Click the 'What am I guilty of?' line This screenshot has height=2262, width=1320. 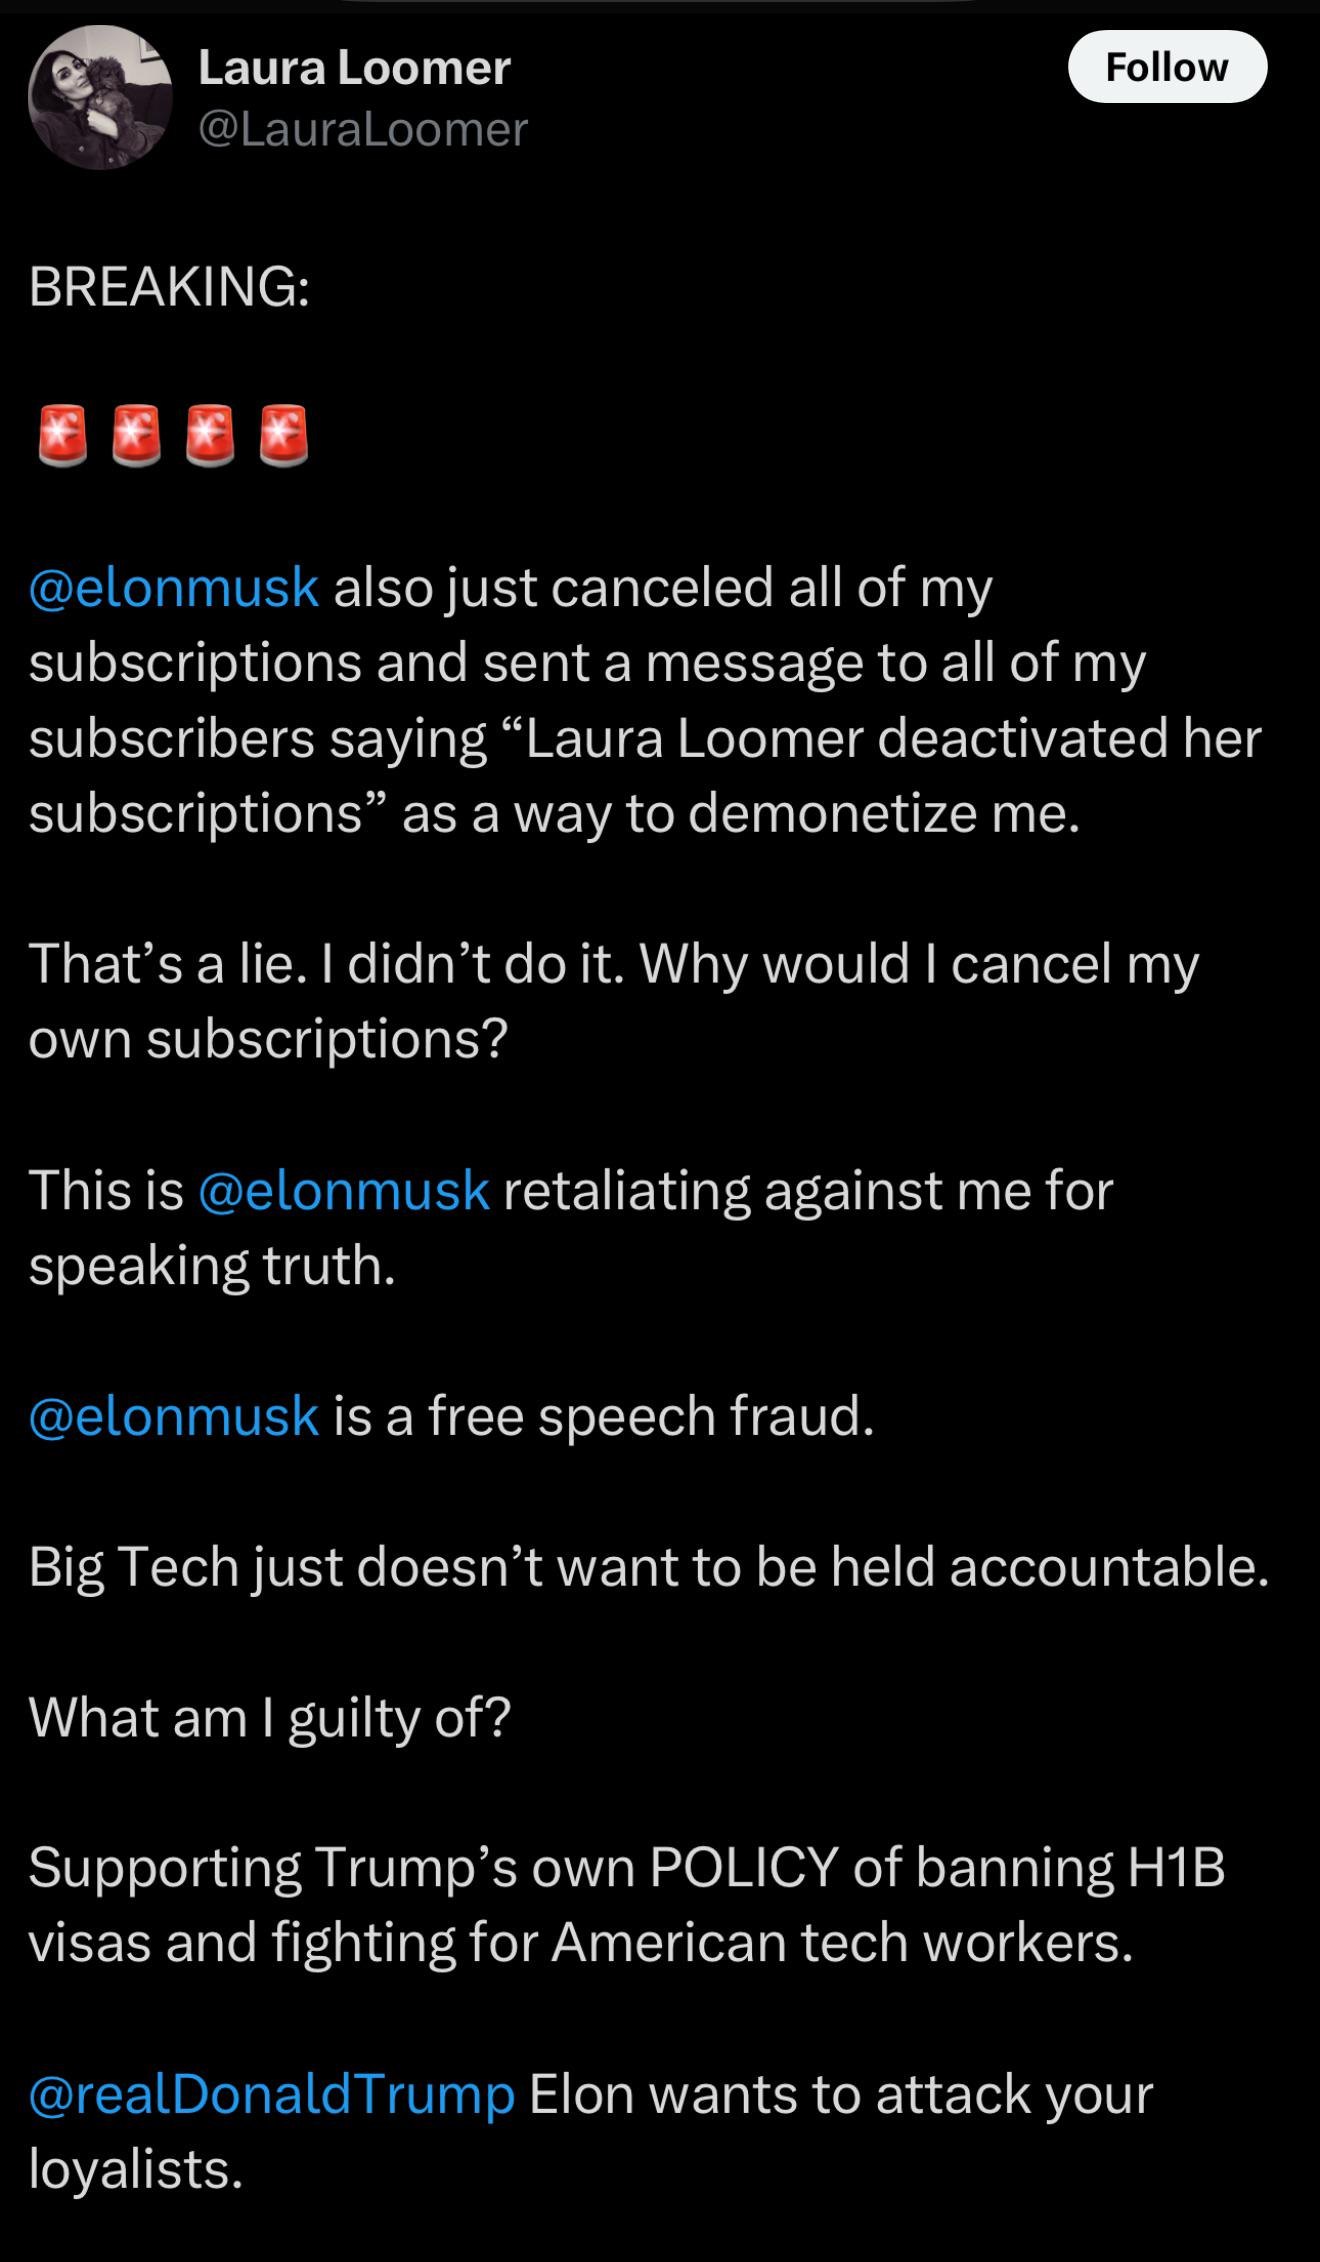point(269,1718)
